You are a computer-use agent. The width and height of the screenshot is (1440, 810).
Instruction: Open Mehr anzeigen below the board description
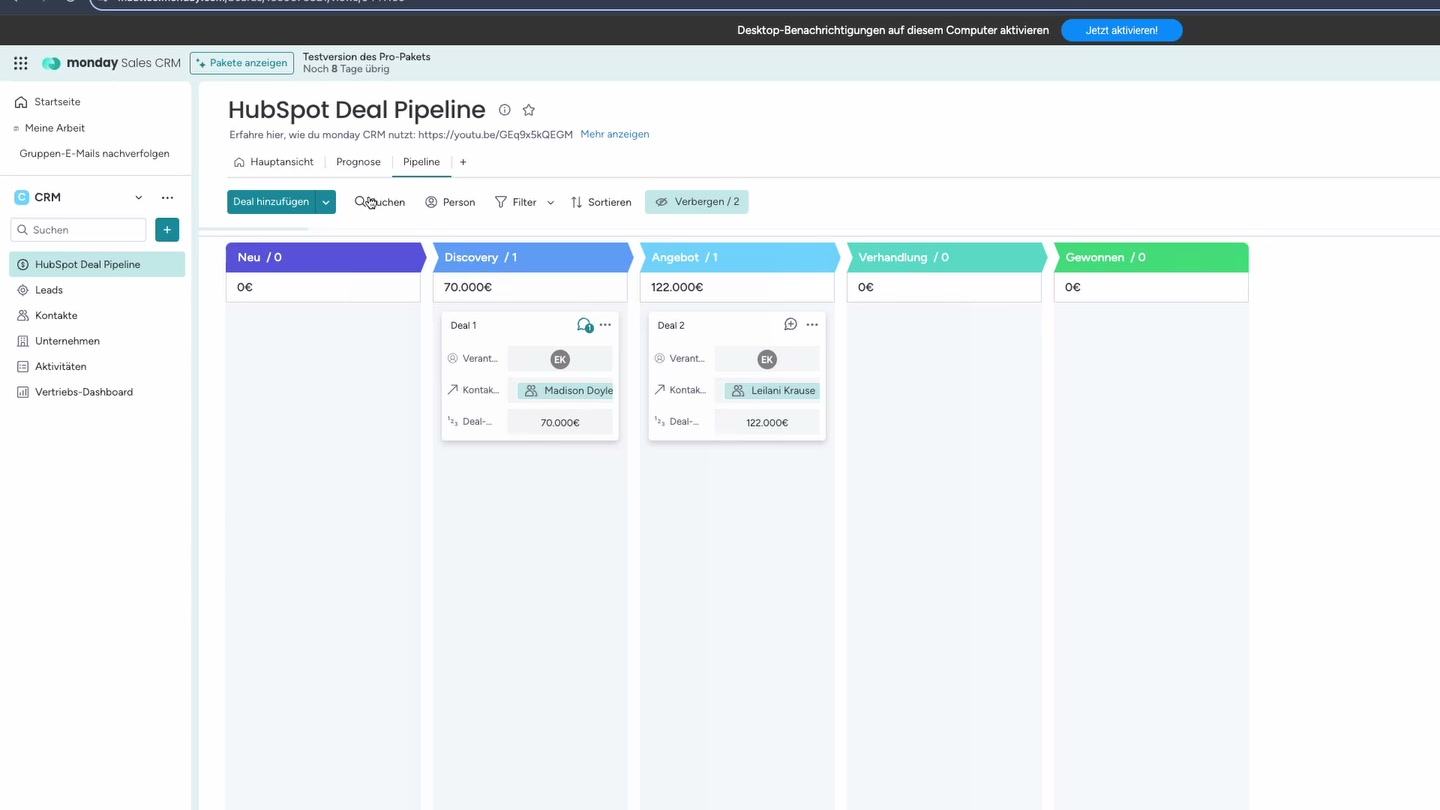pos(614,134)
